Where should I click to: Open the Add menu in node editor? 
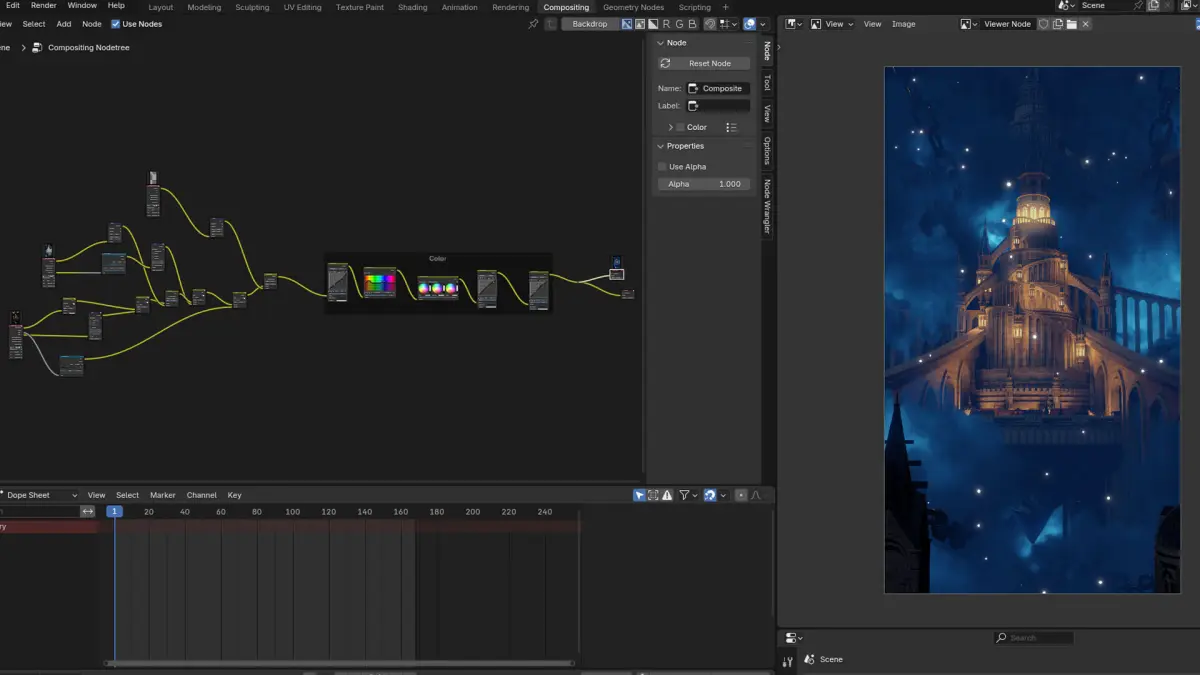point(64,24)
